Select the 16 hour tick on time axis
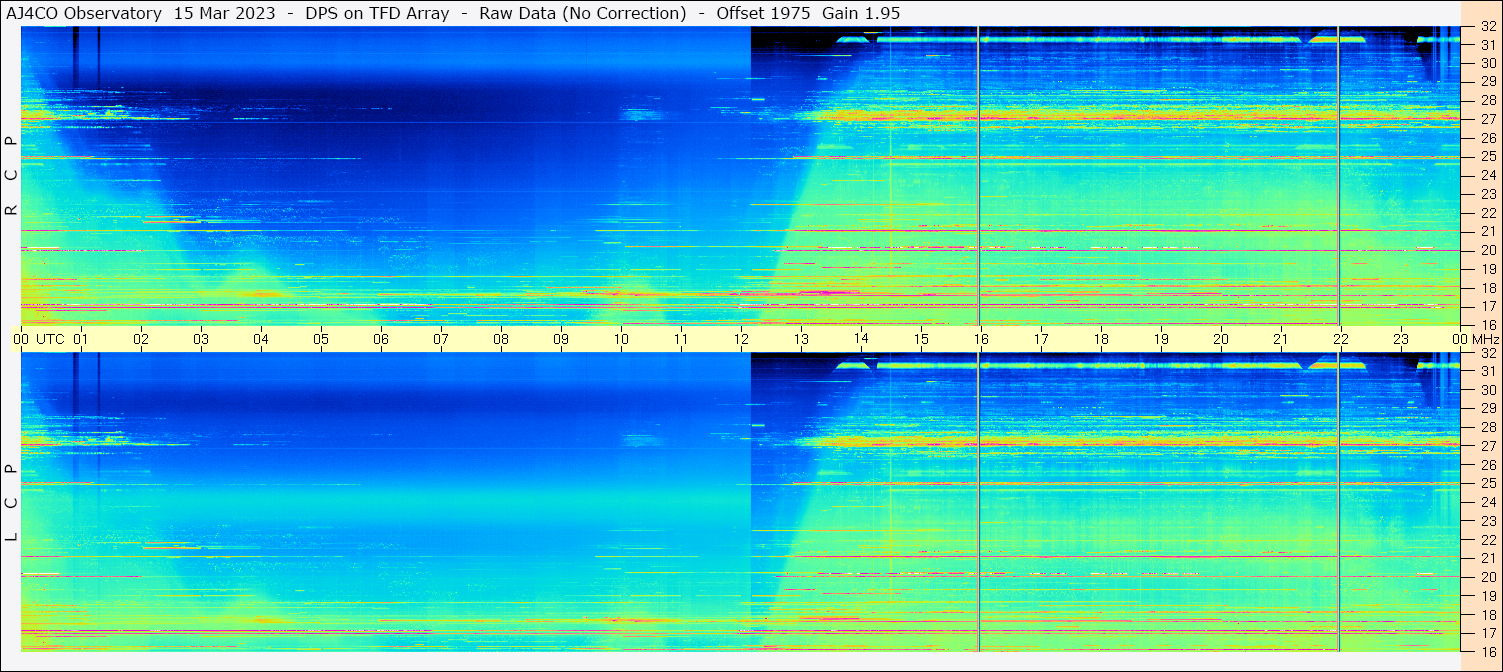 981,339
